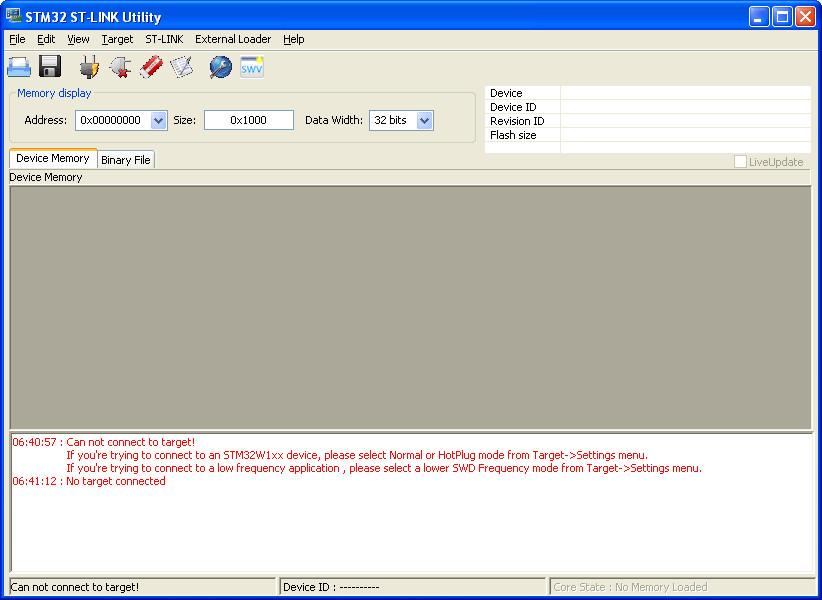
Task: Switch to the Binary File tab
Action: [x=126, y=160]
